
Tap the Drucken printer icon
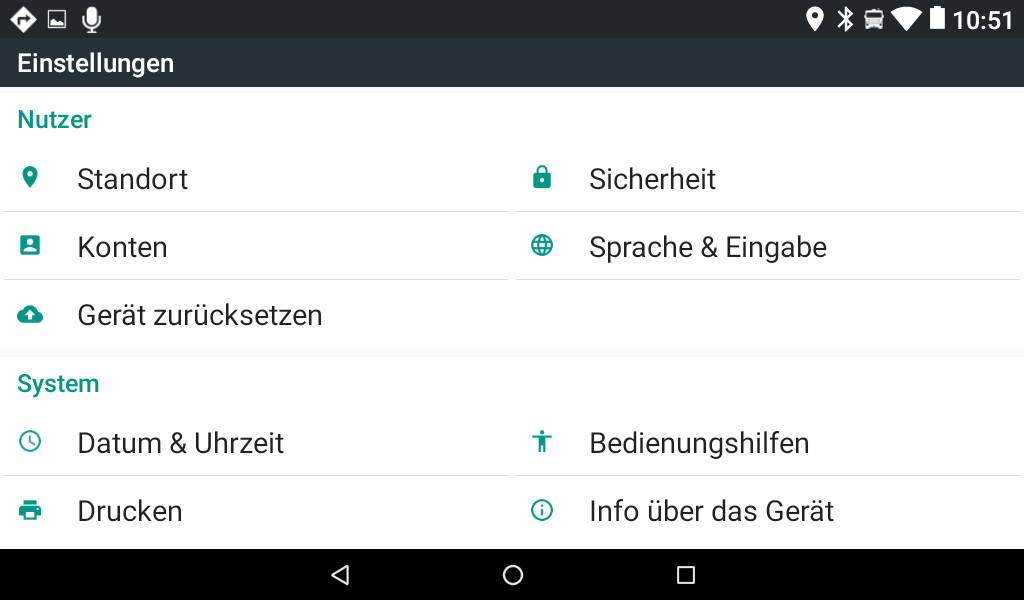tap(30, 510)
